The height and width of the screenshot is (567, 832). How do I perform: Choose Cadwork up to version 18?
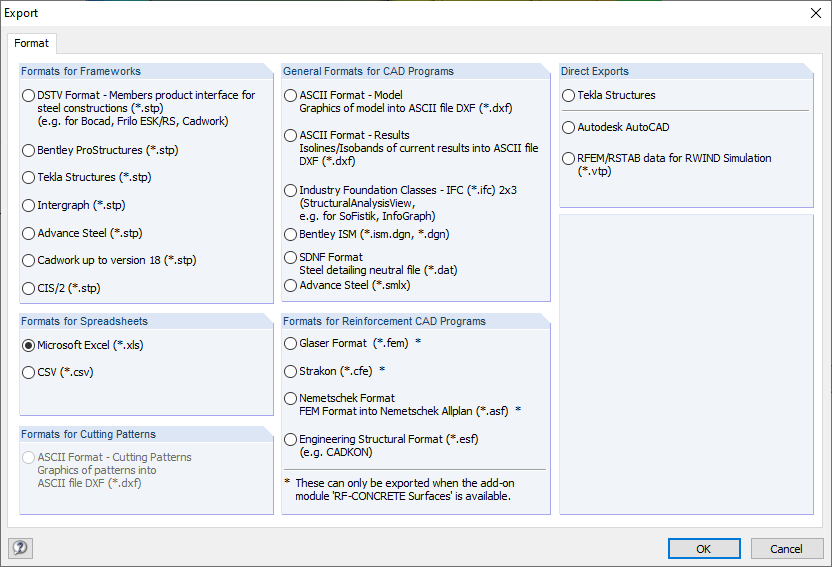coord(29,260)
